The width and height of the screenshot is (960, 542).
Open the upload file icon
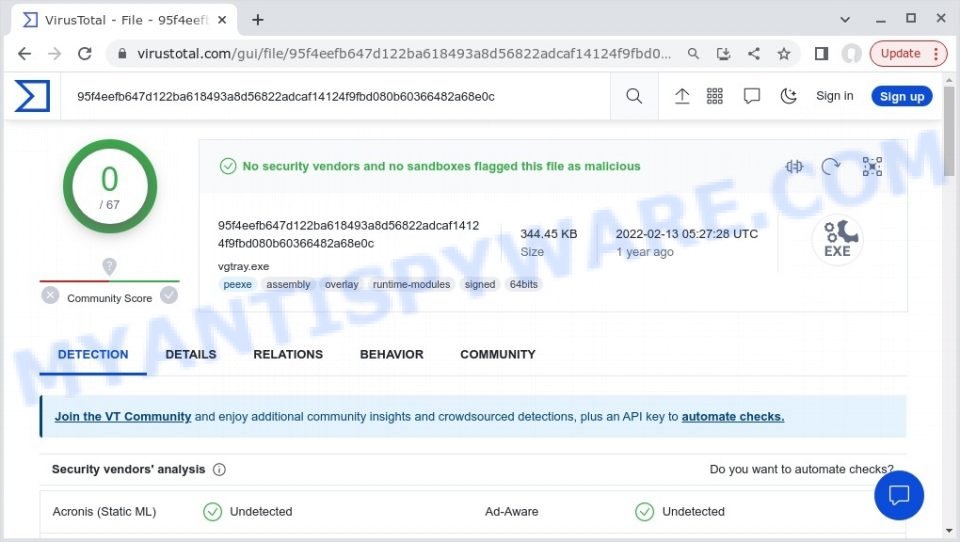coord(681,96)
